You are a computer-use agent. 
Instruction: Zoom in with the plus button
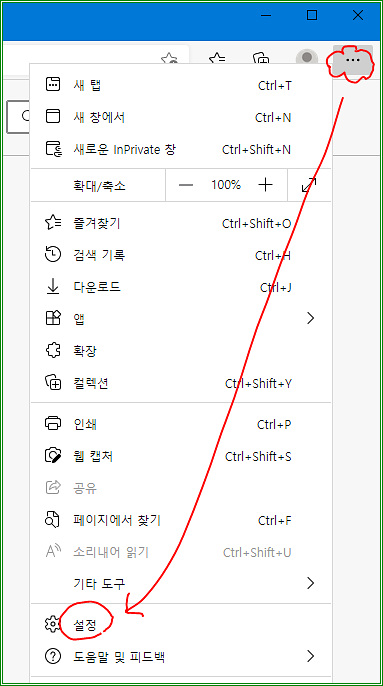point(265,185)
